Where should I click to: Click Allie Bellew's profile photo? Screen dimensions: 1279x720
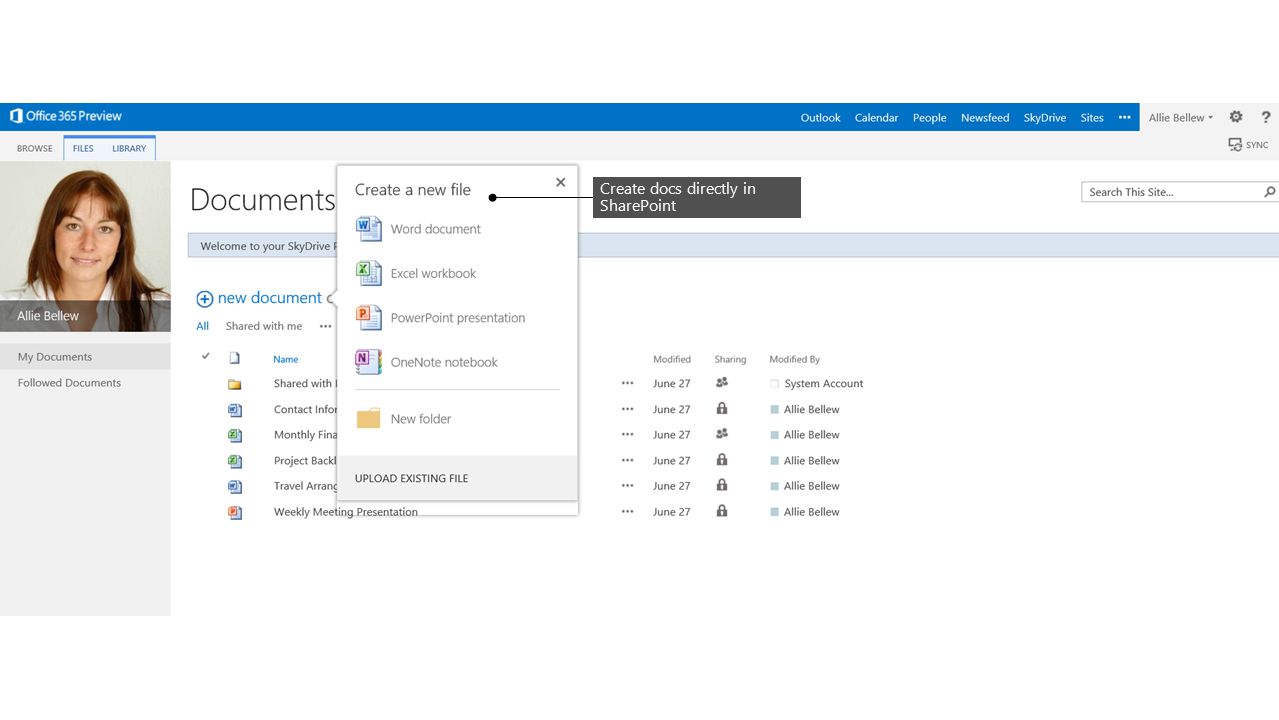coord(85,247)
